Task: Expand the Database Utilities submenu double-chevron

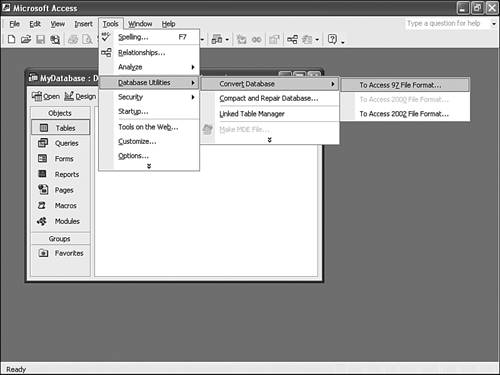Action: point(270,140)
